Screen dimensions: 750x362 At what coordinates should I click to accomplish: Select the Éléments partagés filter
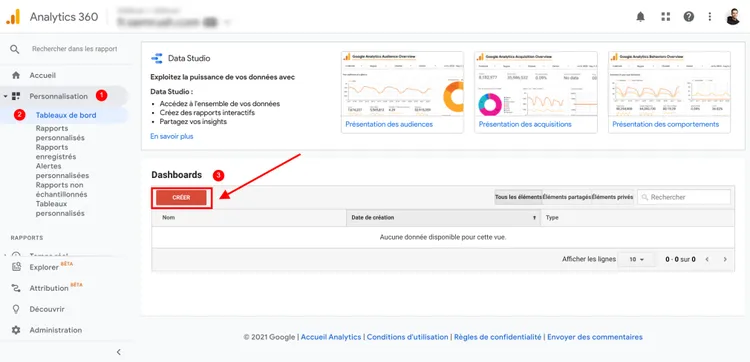coord(567,197)
